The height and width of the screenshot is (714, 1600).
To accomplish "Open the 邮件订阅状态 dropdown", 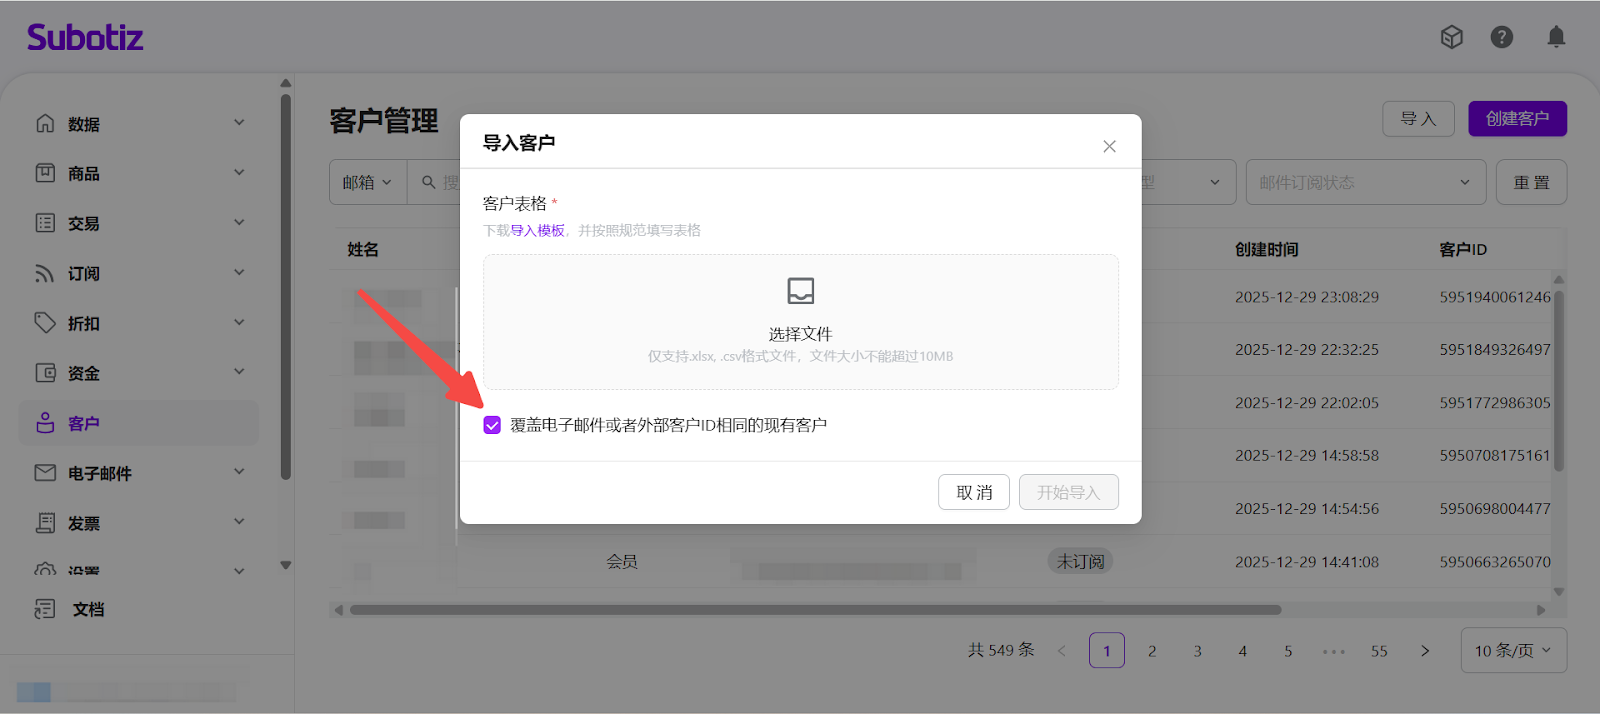I will pos(1364,182).
